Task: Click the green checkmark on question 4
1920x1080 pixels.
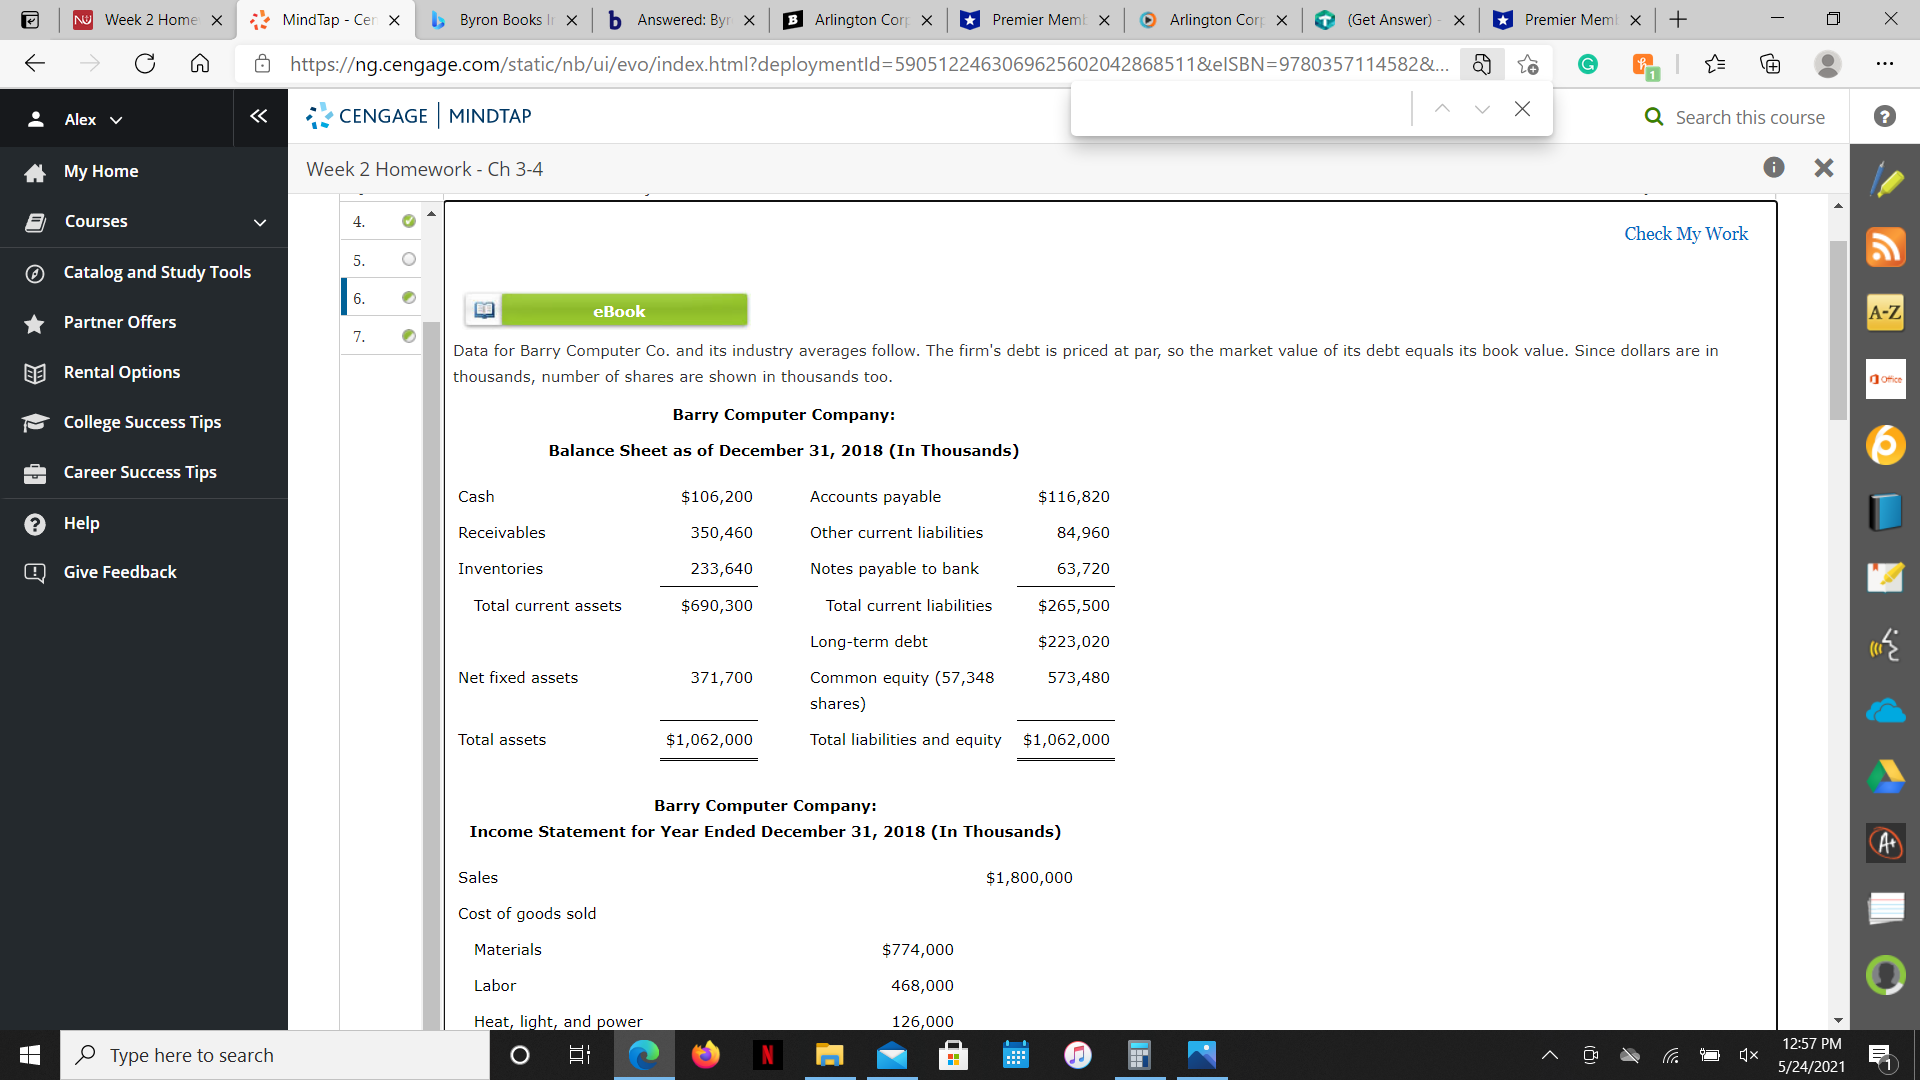Action: tap(408, 221)
